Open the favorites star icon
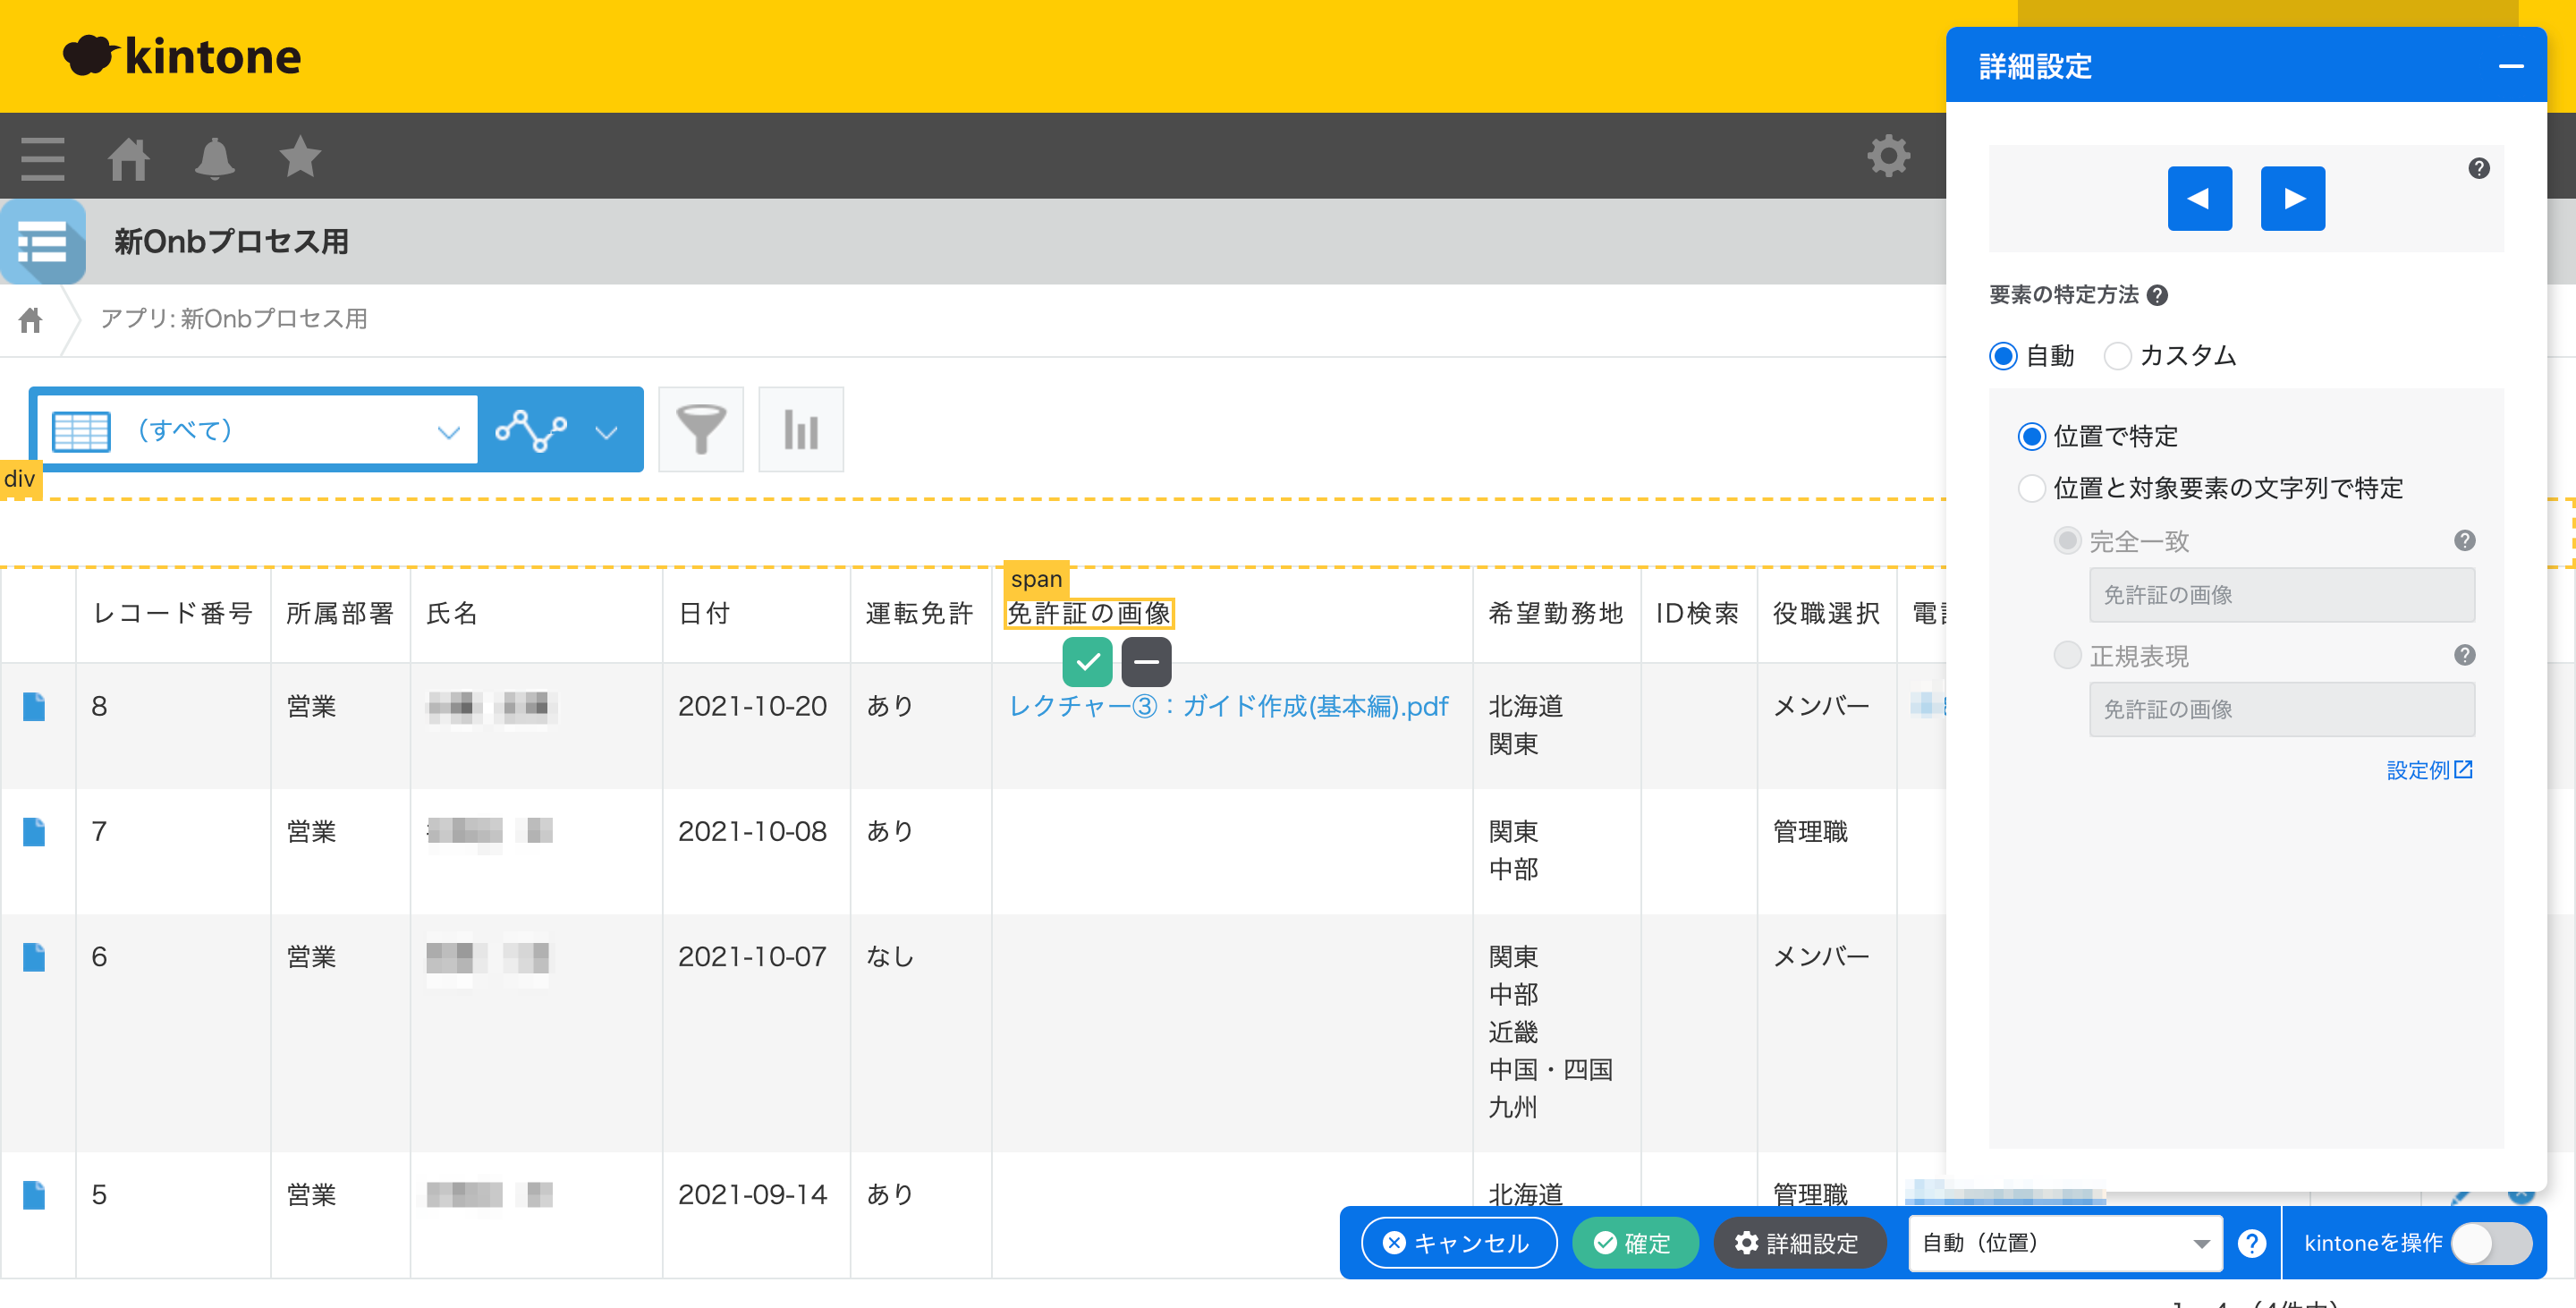This screenshot has height=1308, width=2576. (x=300, y=156)
